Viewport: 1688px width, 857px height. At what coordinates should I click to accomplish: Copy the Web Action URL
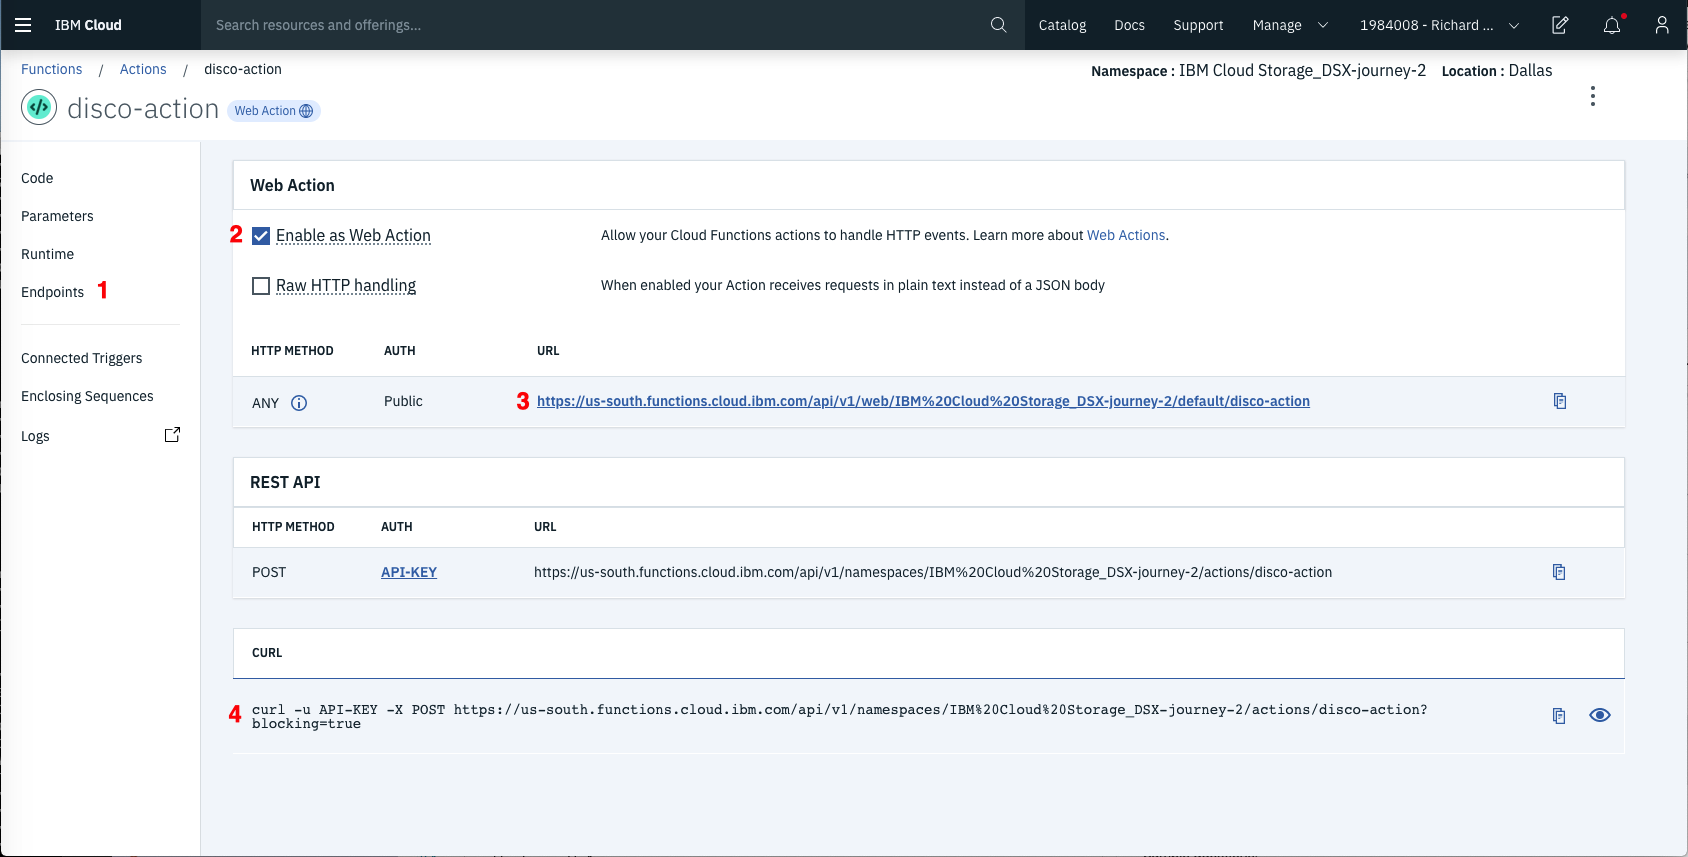(x=1560, y=401)
